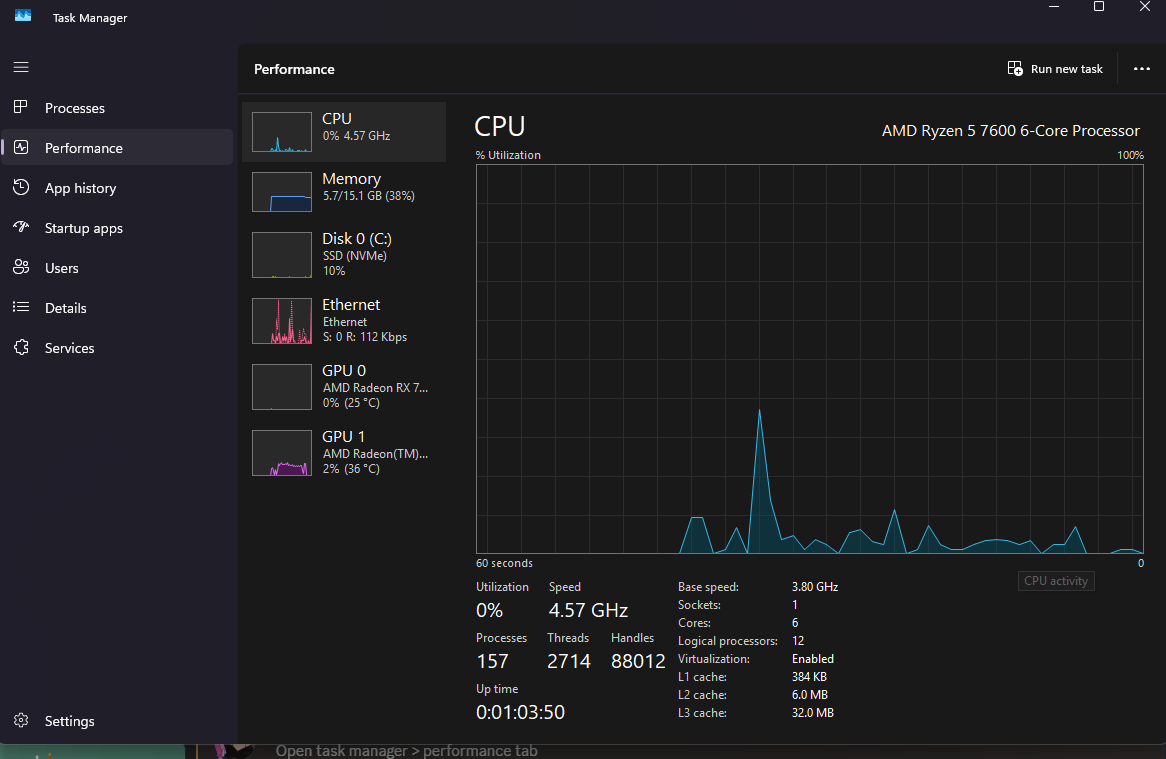This screenshot has height=759, width=1166.
Task: Click the L2 cache value 6.0 MB
Action: 810,694
